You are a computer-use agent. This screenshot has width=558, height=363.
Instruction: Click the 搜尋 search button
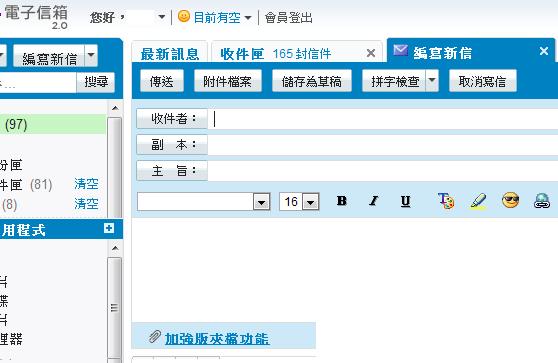[96, 82]
